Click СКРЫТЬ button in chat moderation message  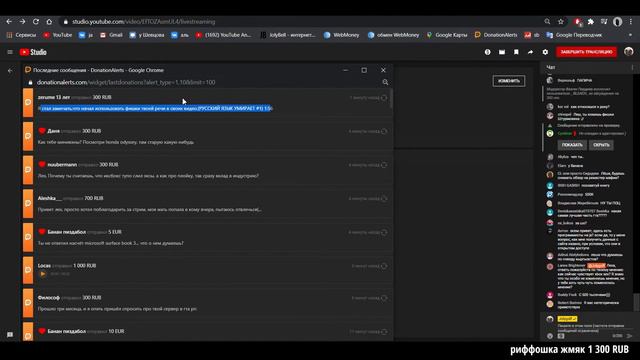(x=601, y=145)
